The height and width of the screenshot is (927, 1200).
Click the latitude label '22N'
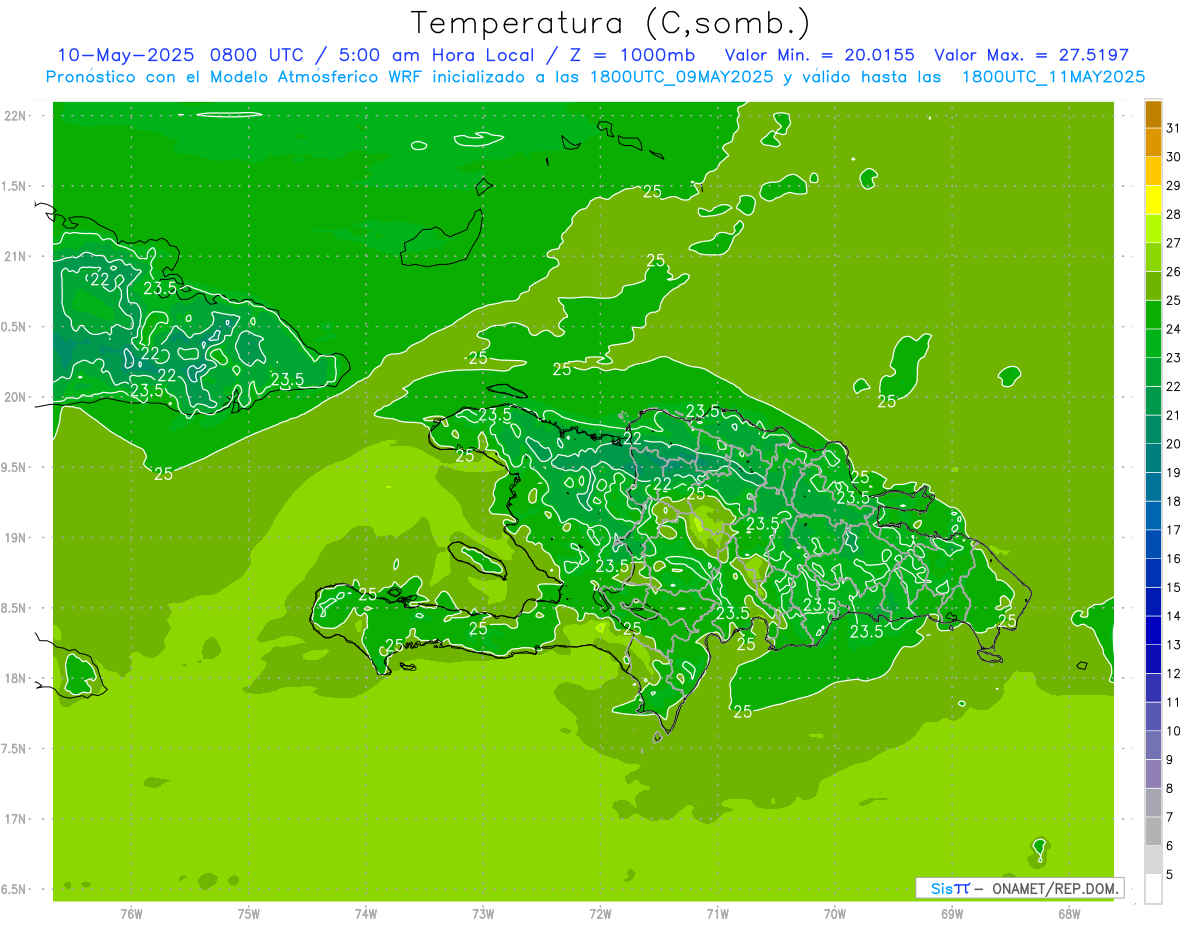(17, 116)
